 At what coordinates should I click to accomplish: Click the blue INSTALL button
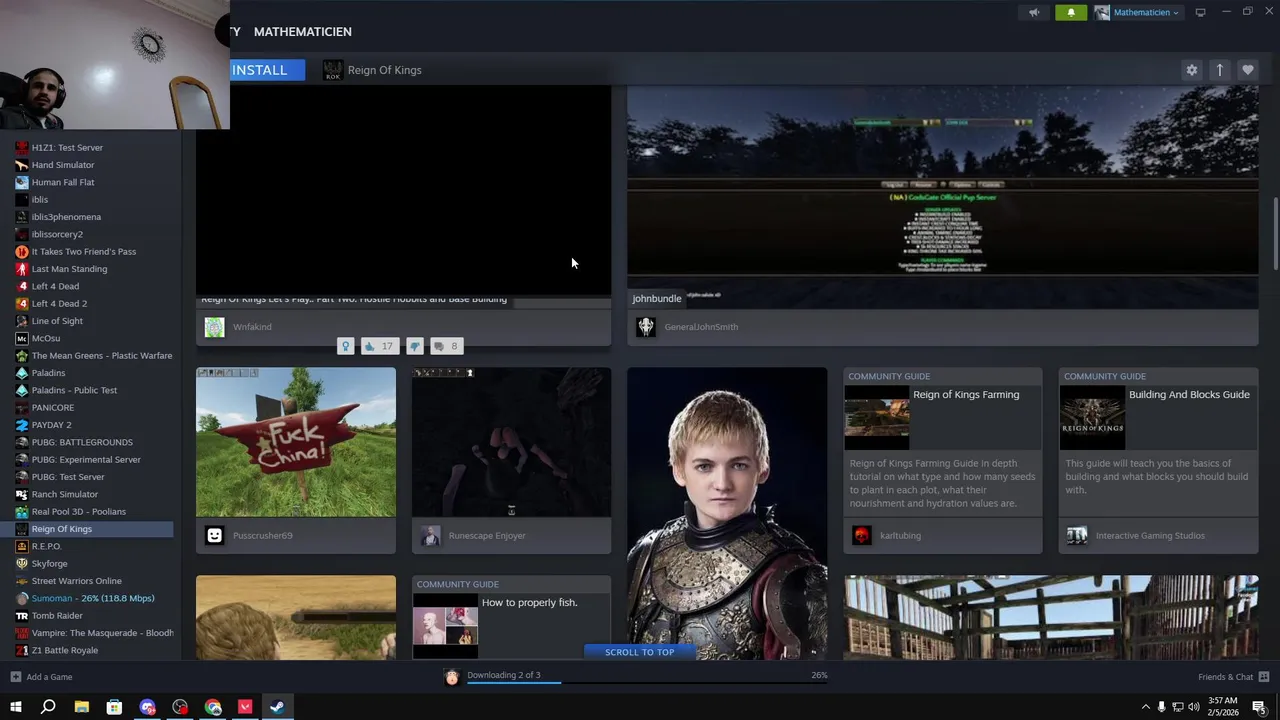pyautogui.click(x=266, y=70)
